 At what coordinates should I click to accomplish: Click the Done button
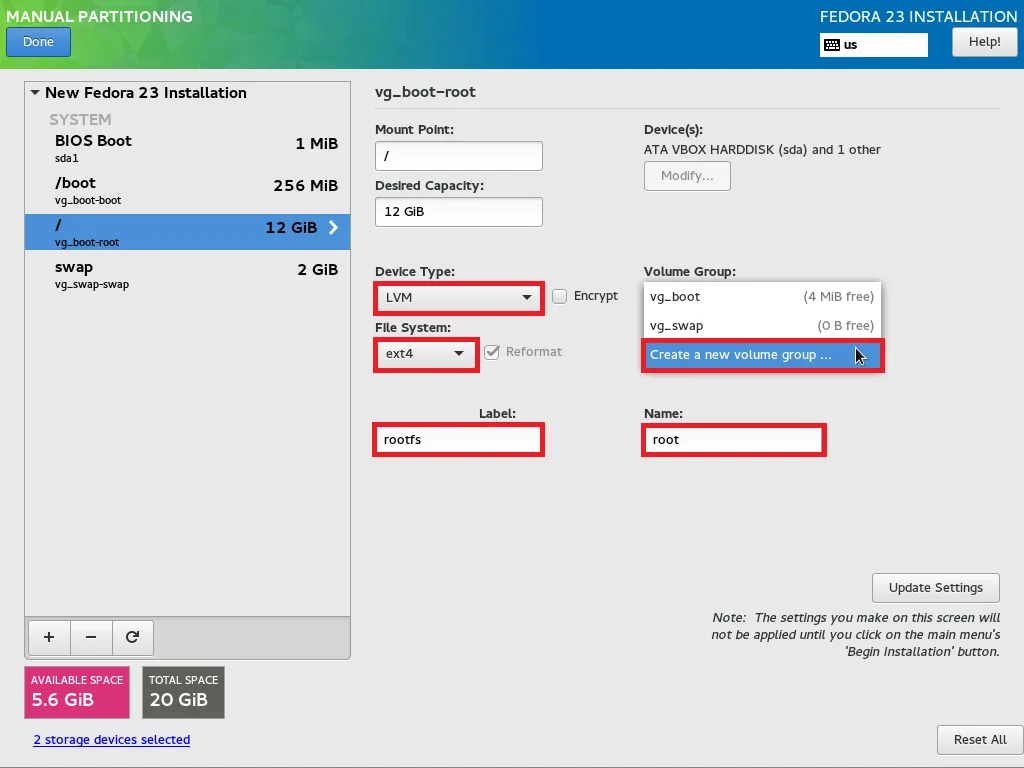click(x=39, y=42)
